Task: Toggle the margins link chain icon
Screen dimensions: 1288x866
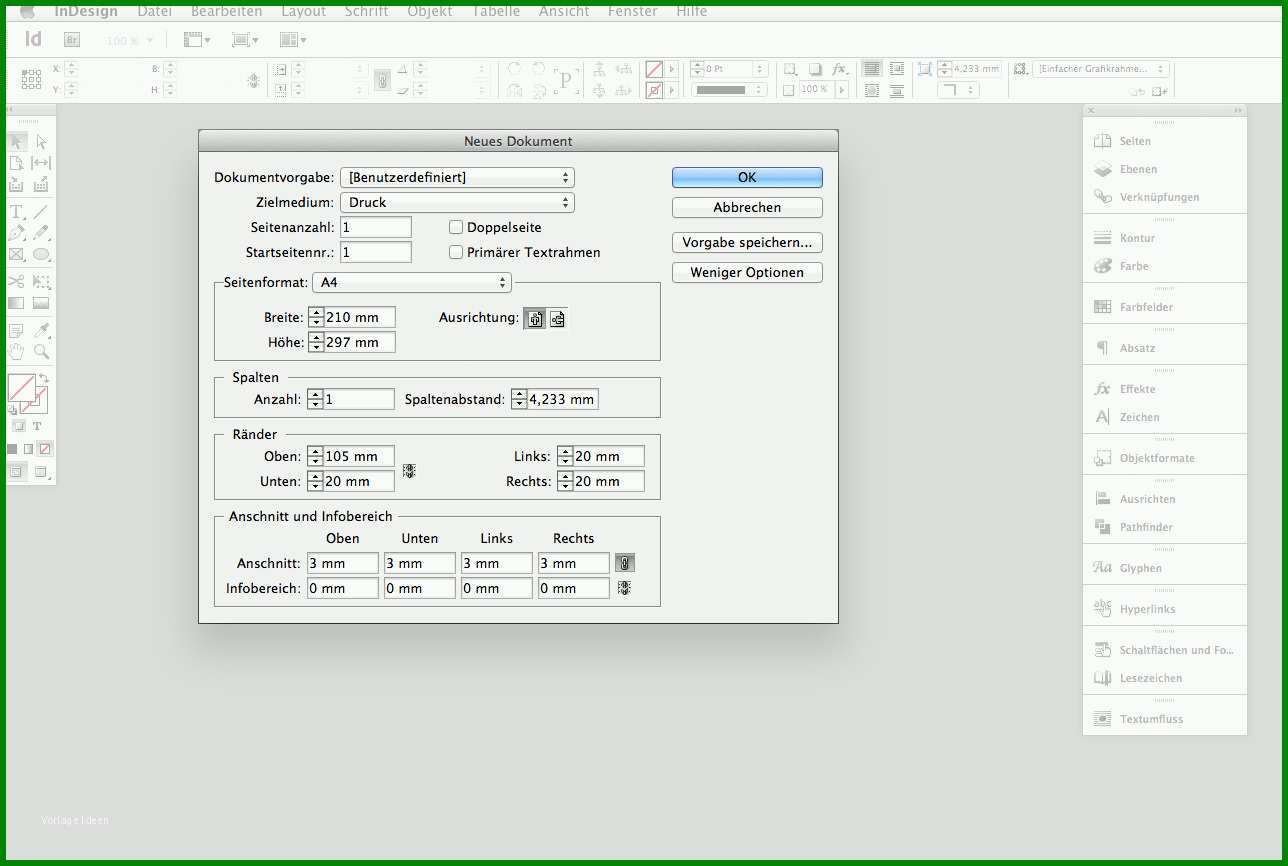Action: tap(408, 470)
